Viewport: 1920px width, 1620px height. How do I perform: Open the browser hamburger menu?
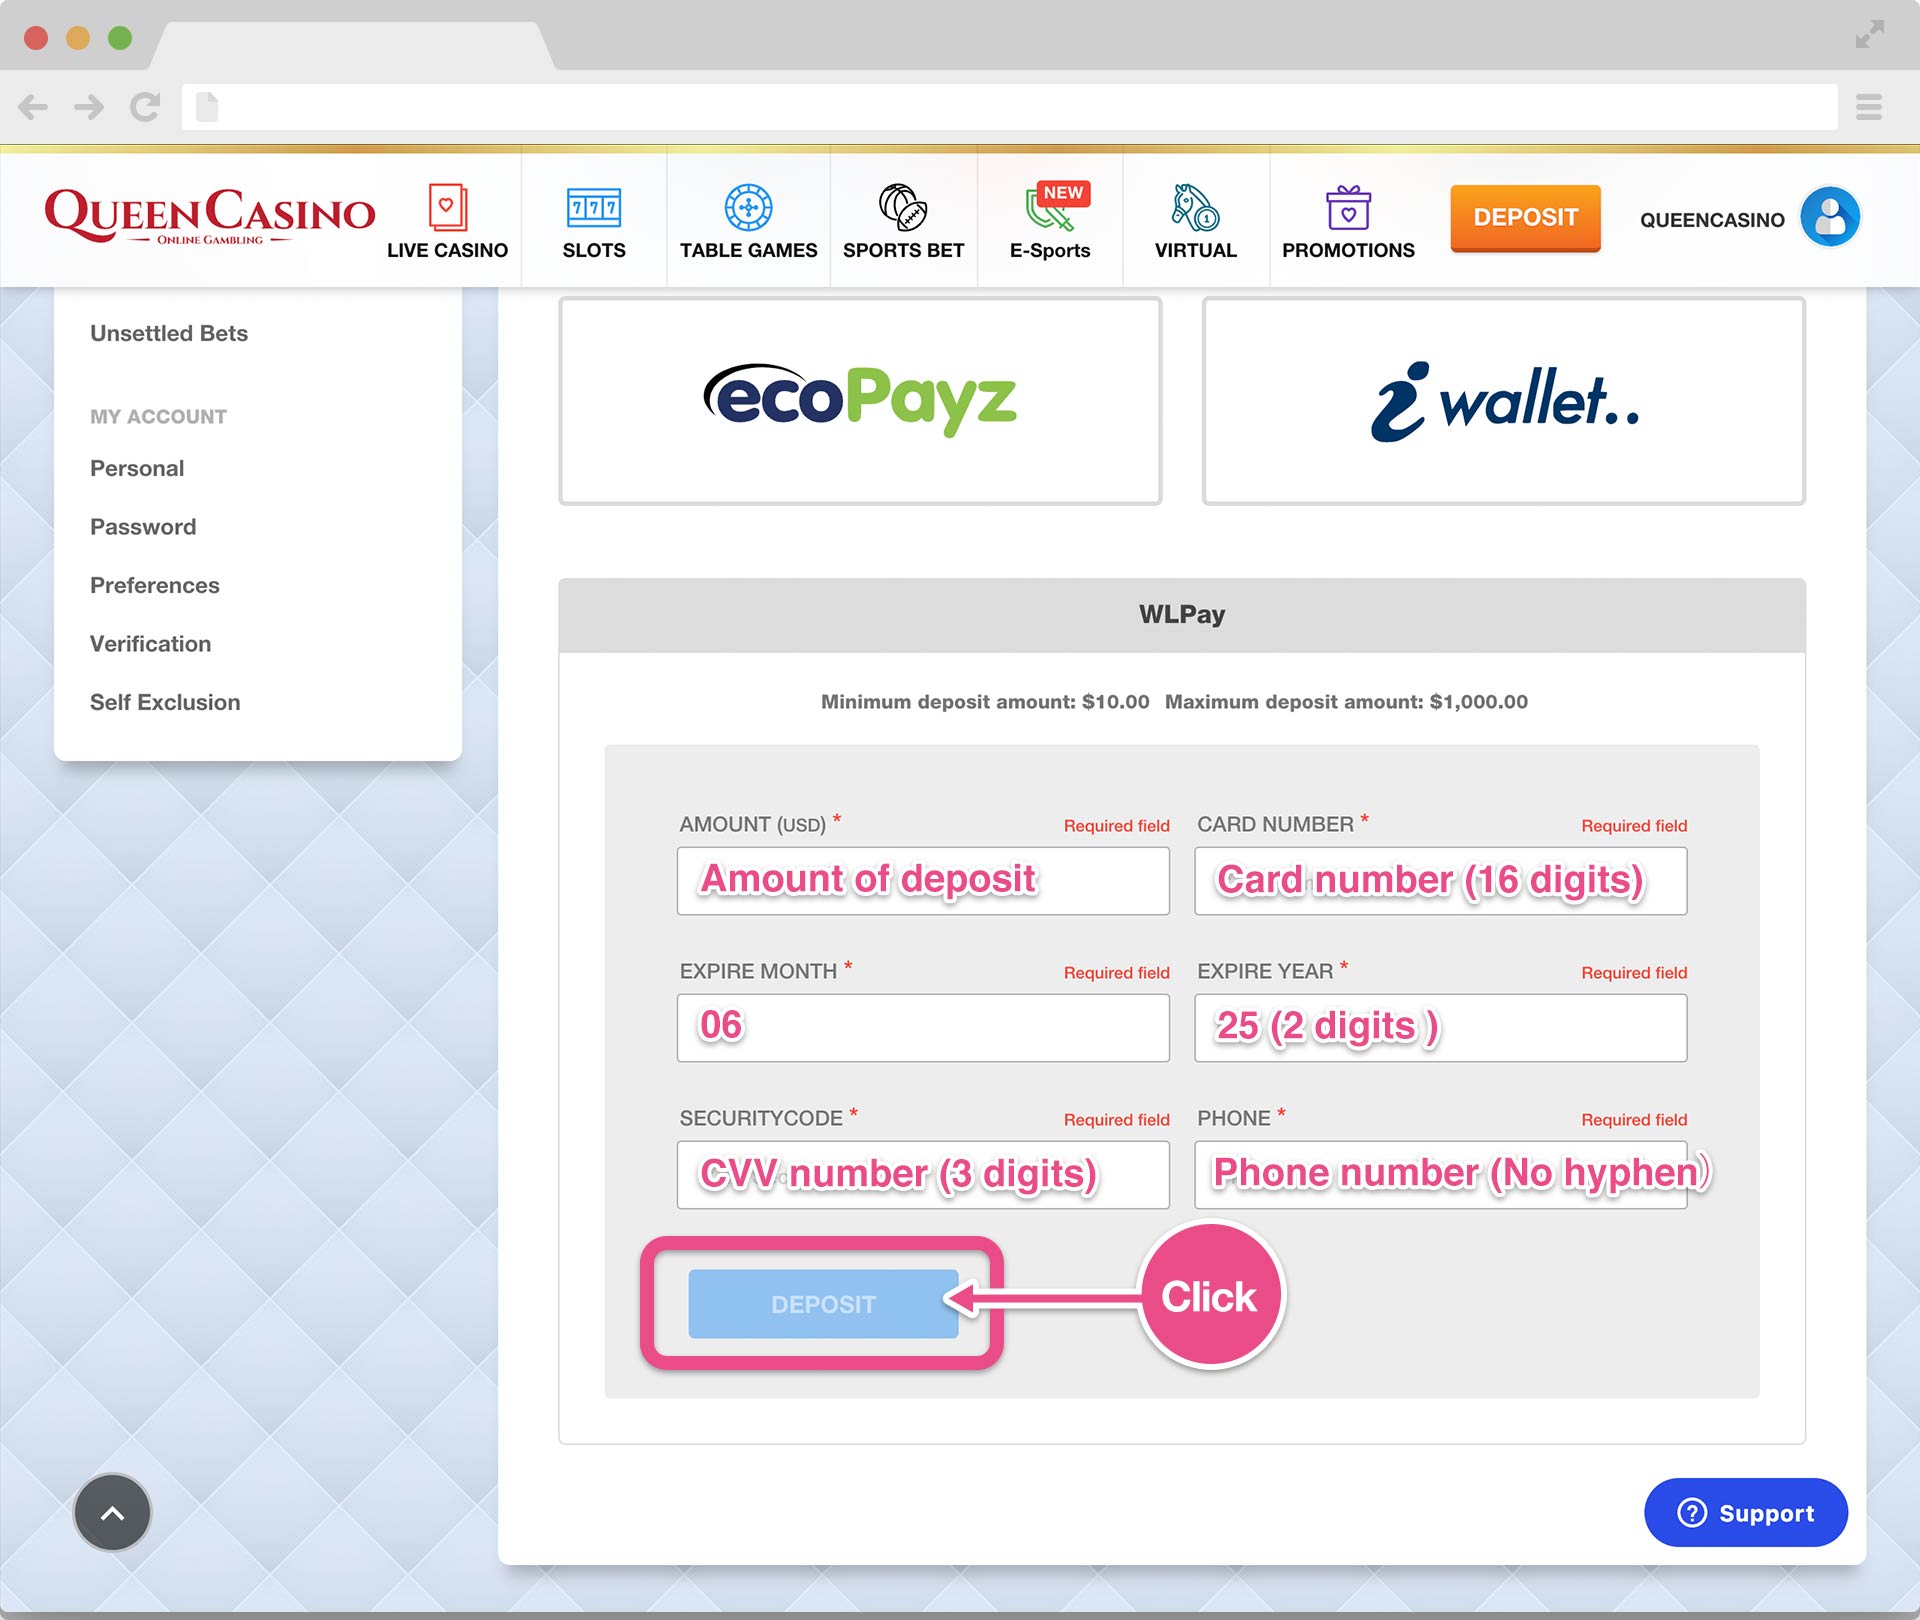[x=1869, y=107]
